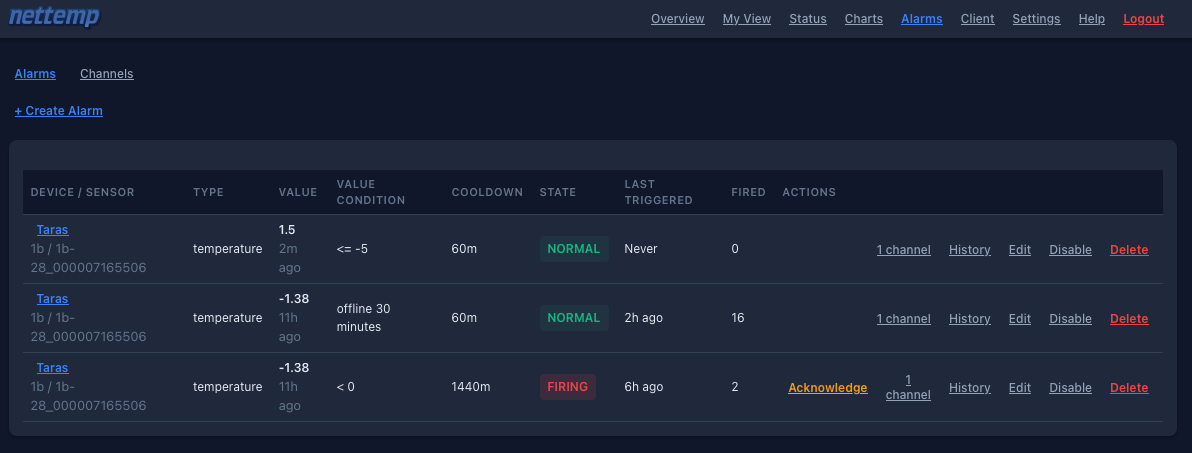This screenshot has width=1192, height=453.
Task: Select the Alarms sub-tab
Action: pos(35,74)
